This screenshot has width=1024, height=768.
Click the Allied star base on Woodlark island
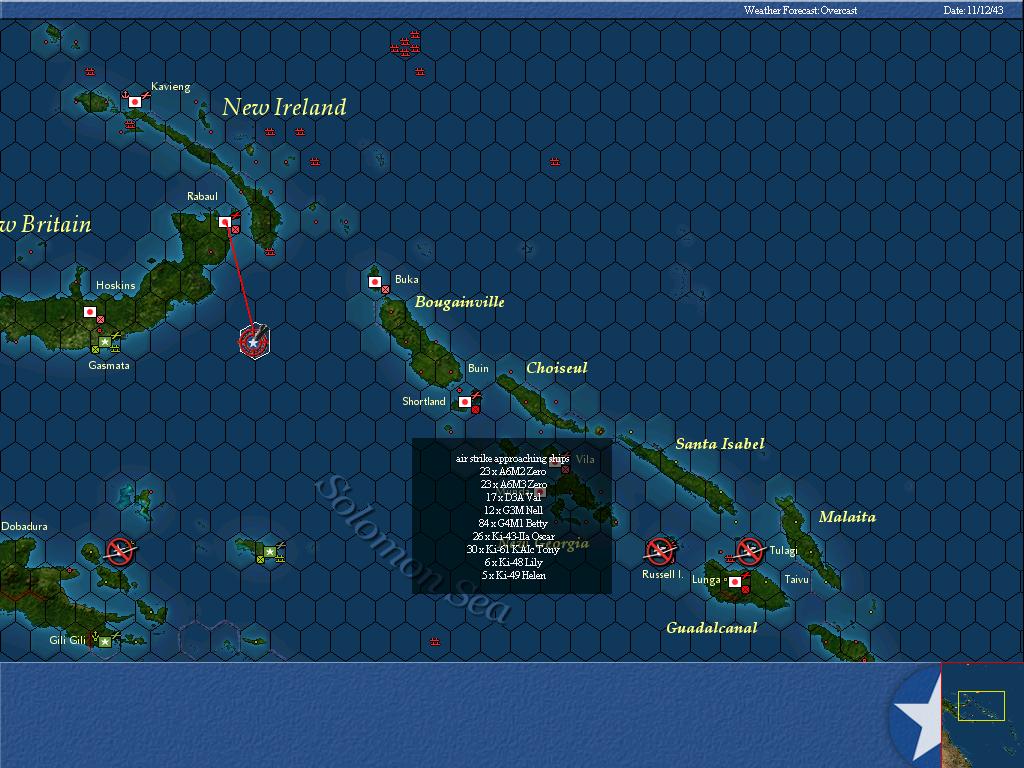click(x=270, y=552)
